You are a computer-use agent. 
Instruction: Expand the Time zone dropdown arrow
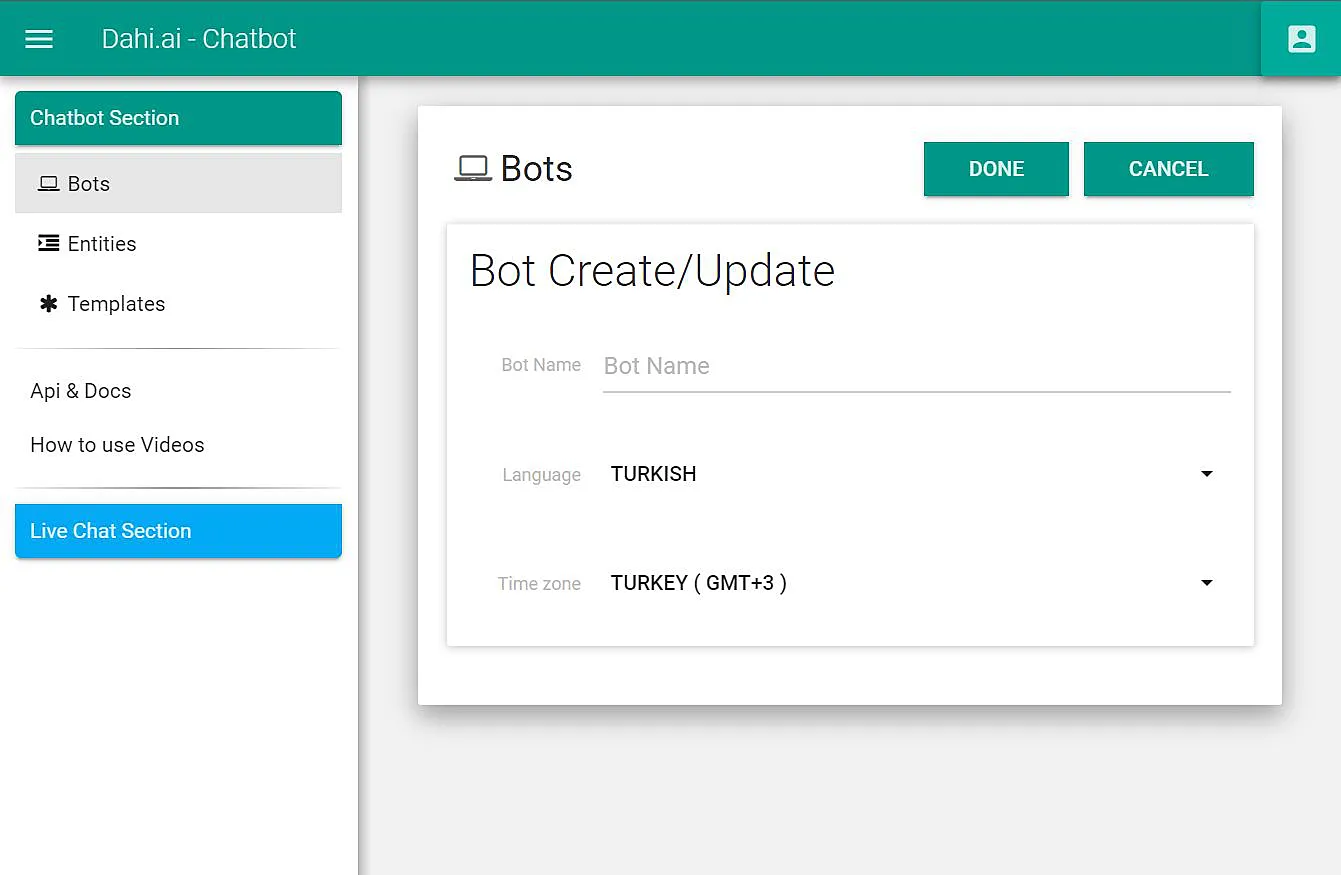[x=1206, y=583]
